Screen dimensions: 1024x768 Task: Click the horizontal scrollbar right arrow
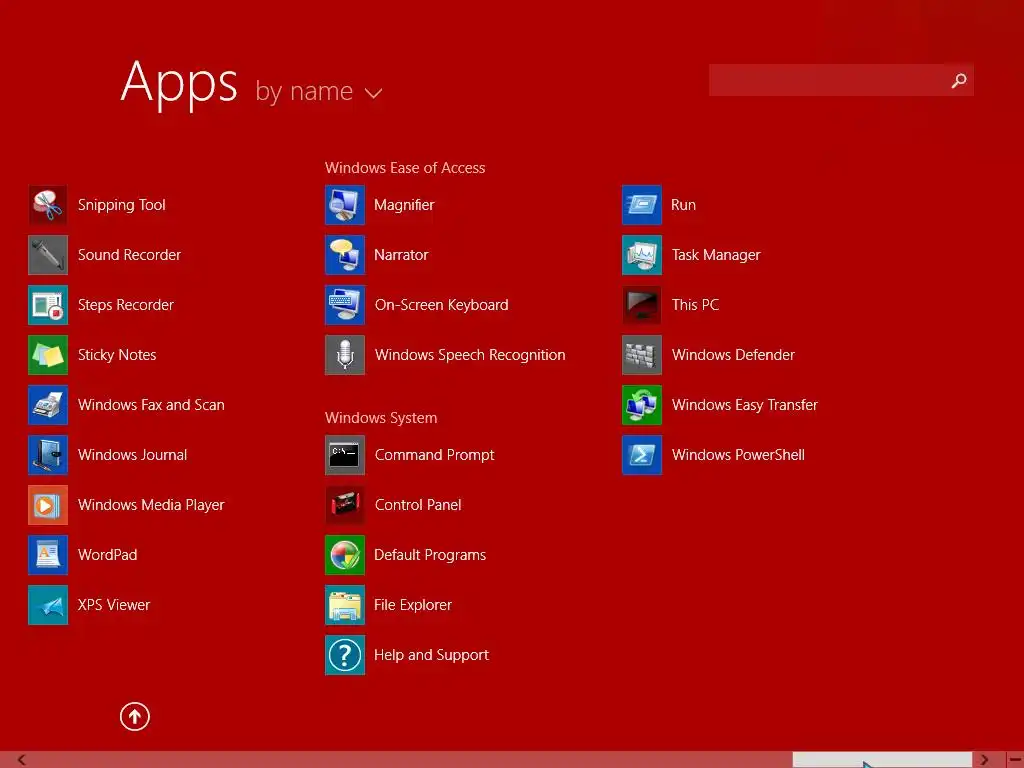[x=984, y=760]
